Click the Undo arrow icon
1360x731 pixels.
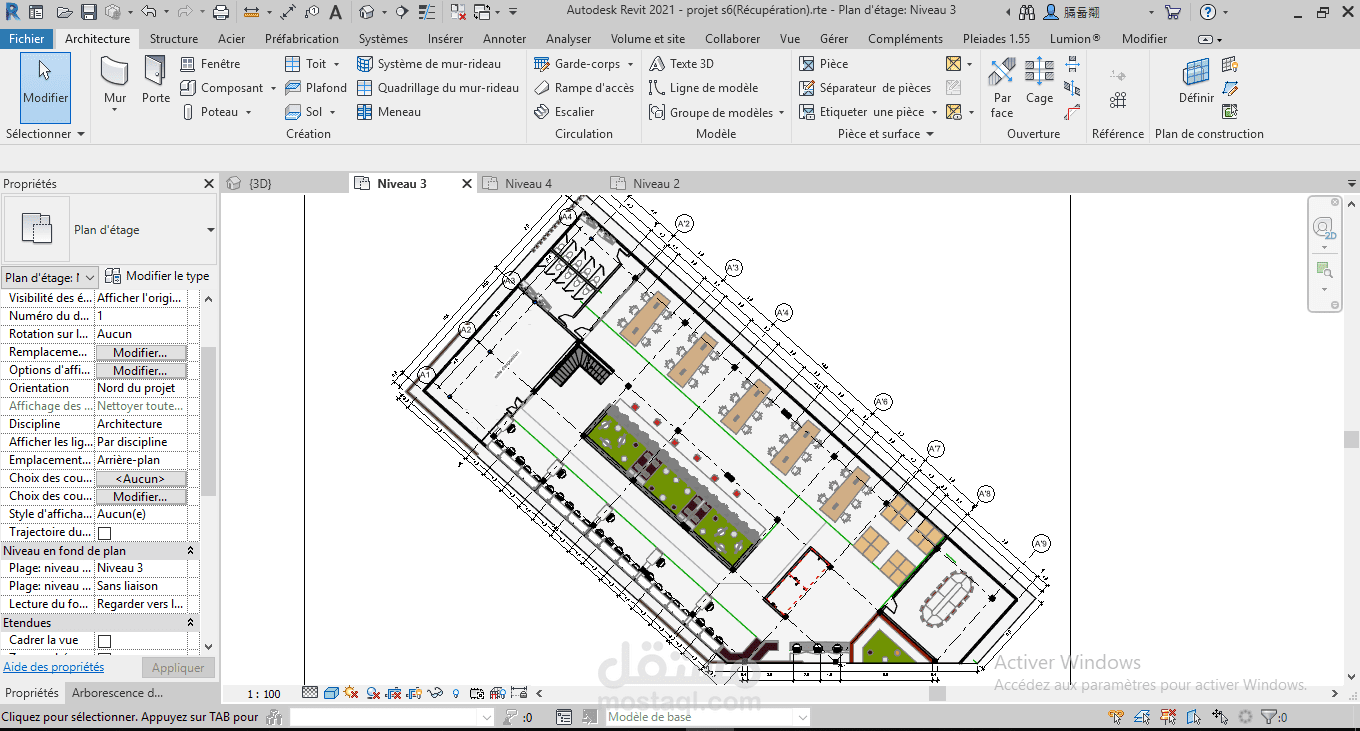pos(148,12)
